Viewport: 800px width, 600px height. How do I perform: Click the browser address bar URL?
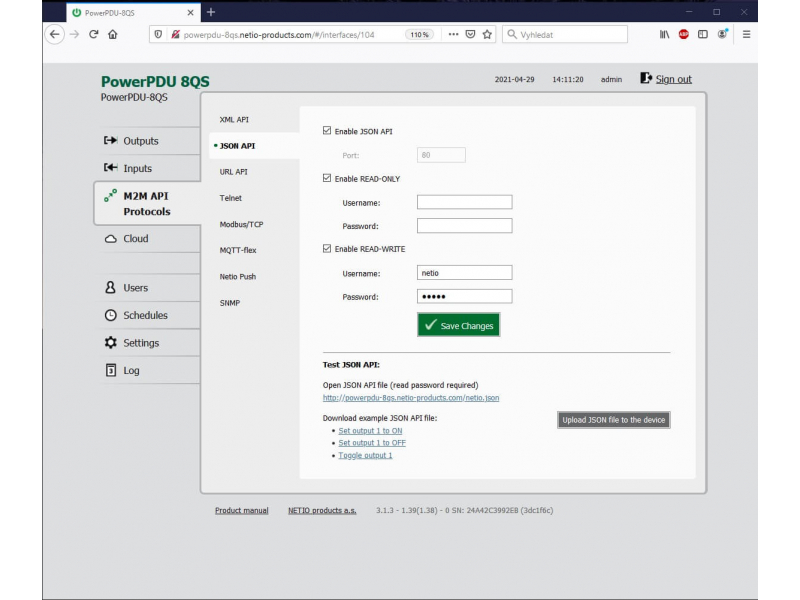pyautogui.click(x=279, y=35)
